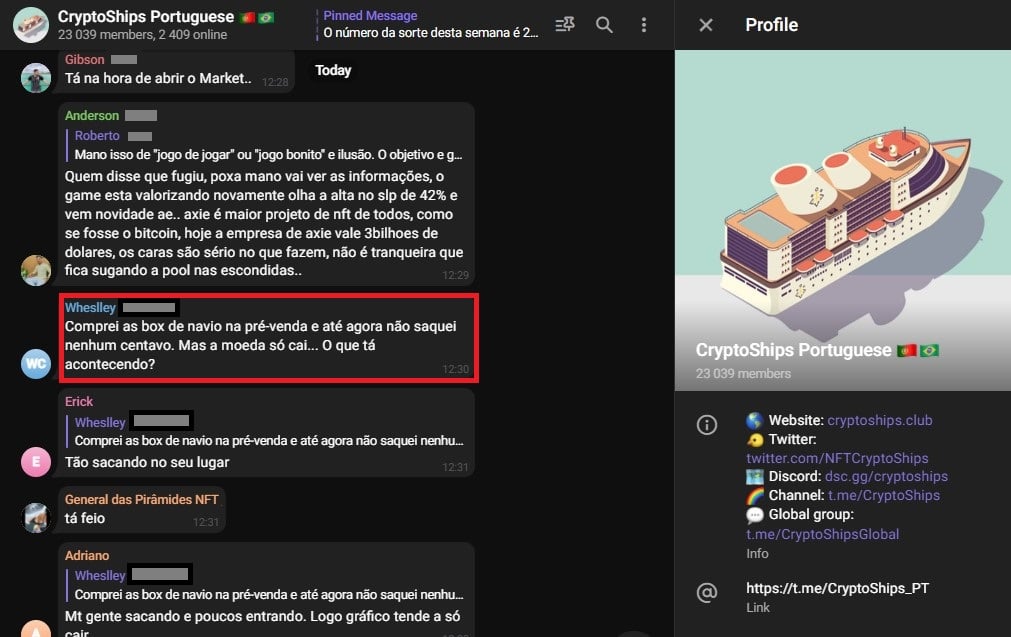The width and height of the screenshot is (1011, 637).
Task: Click the Gibson sender name
Action: tap(84, 59)
